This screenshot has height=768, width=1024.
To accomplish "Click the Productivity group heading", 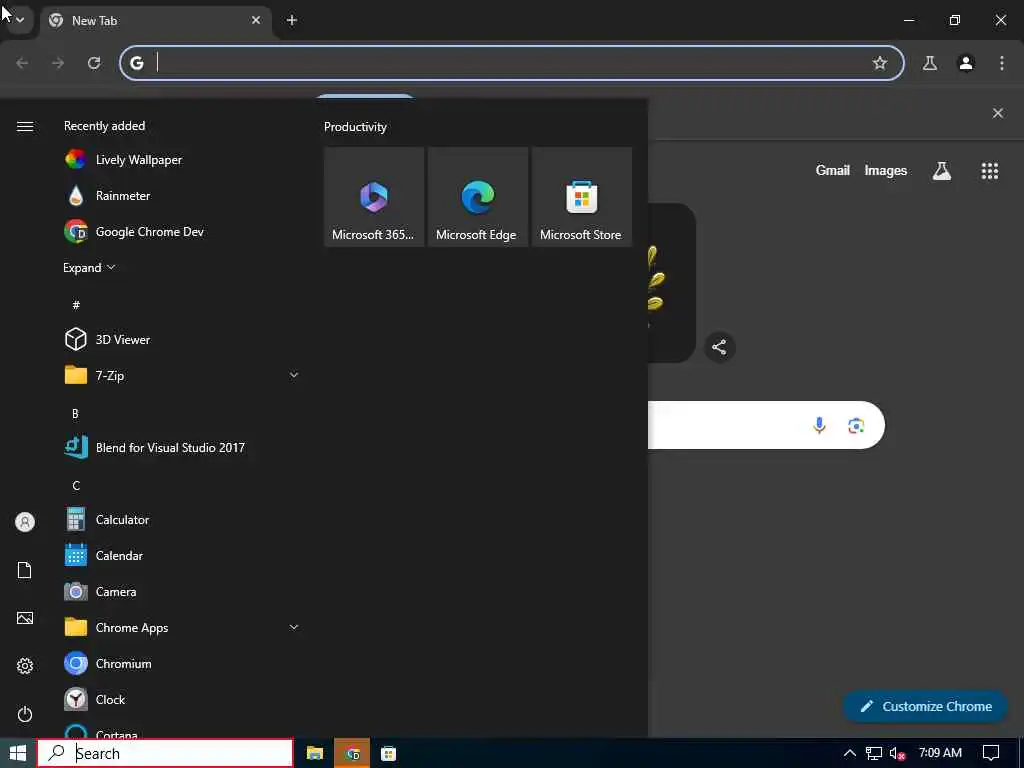I will point(355,127).
